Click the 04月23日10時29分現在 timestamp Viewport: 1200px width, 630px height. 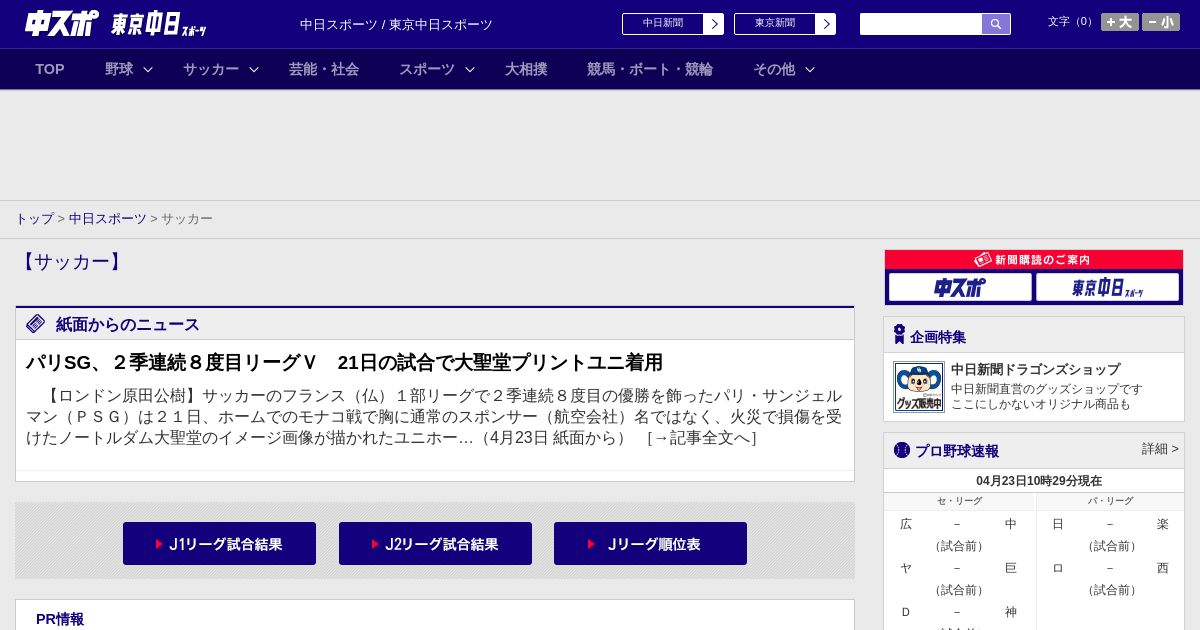(1039, 481)
